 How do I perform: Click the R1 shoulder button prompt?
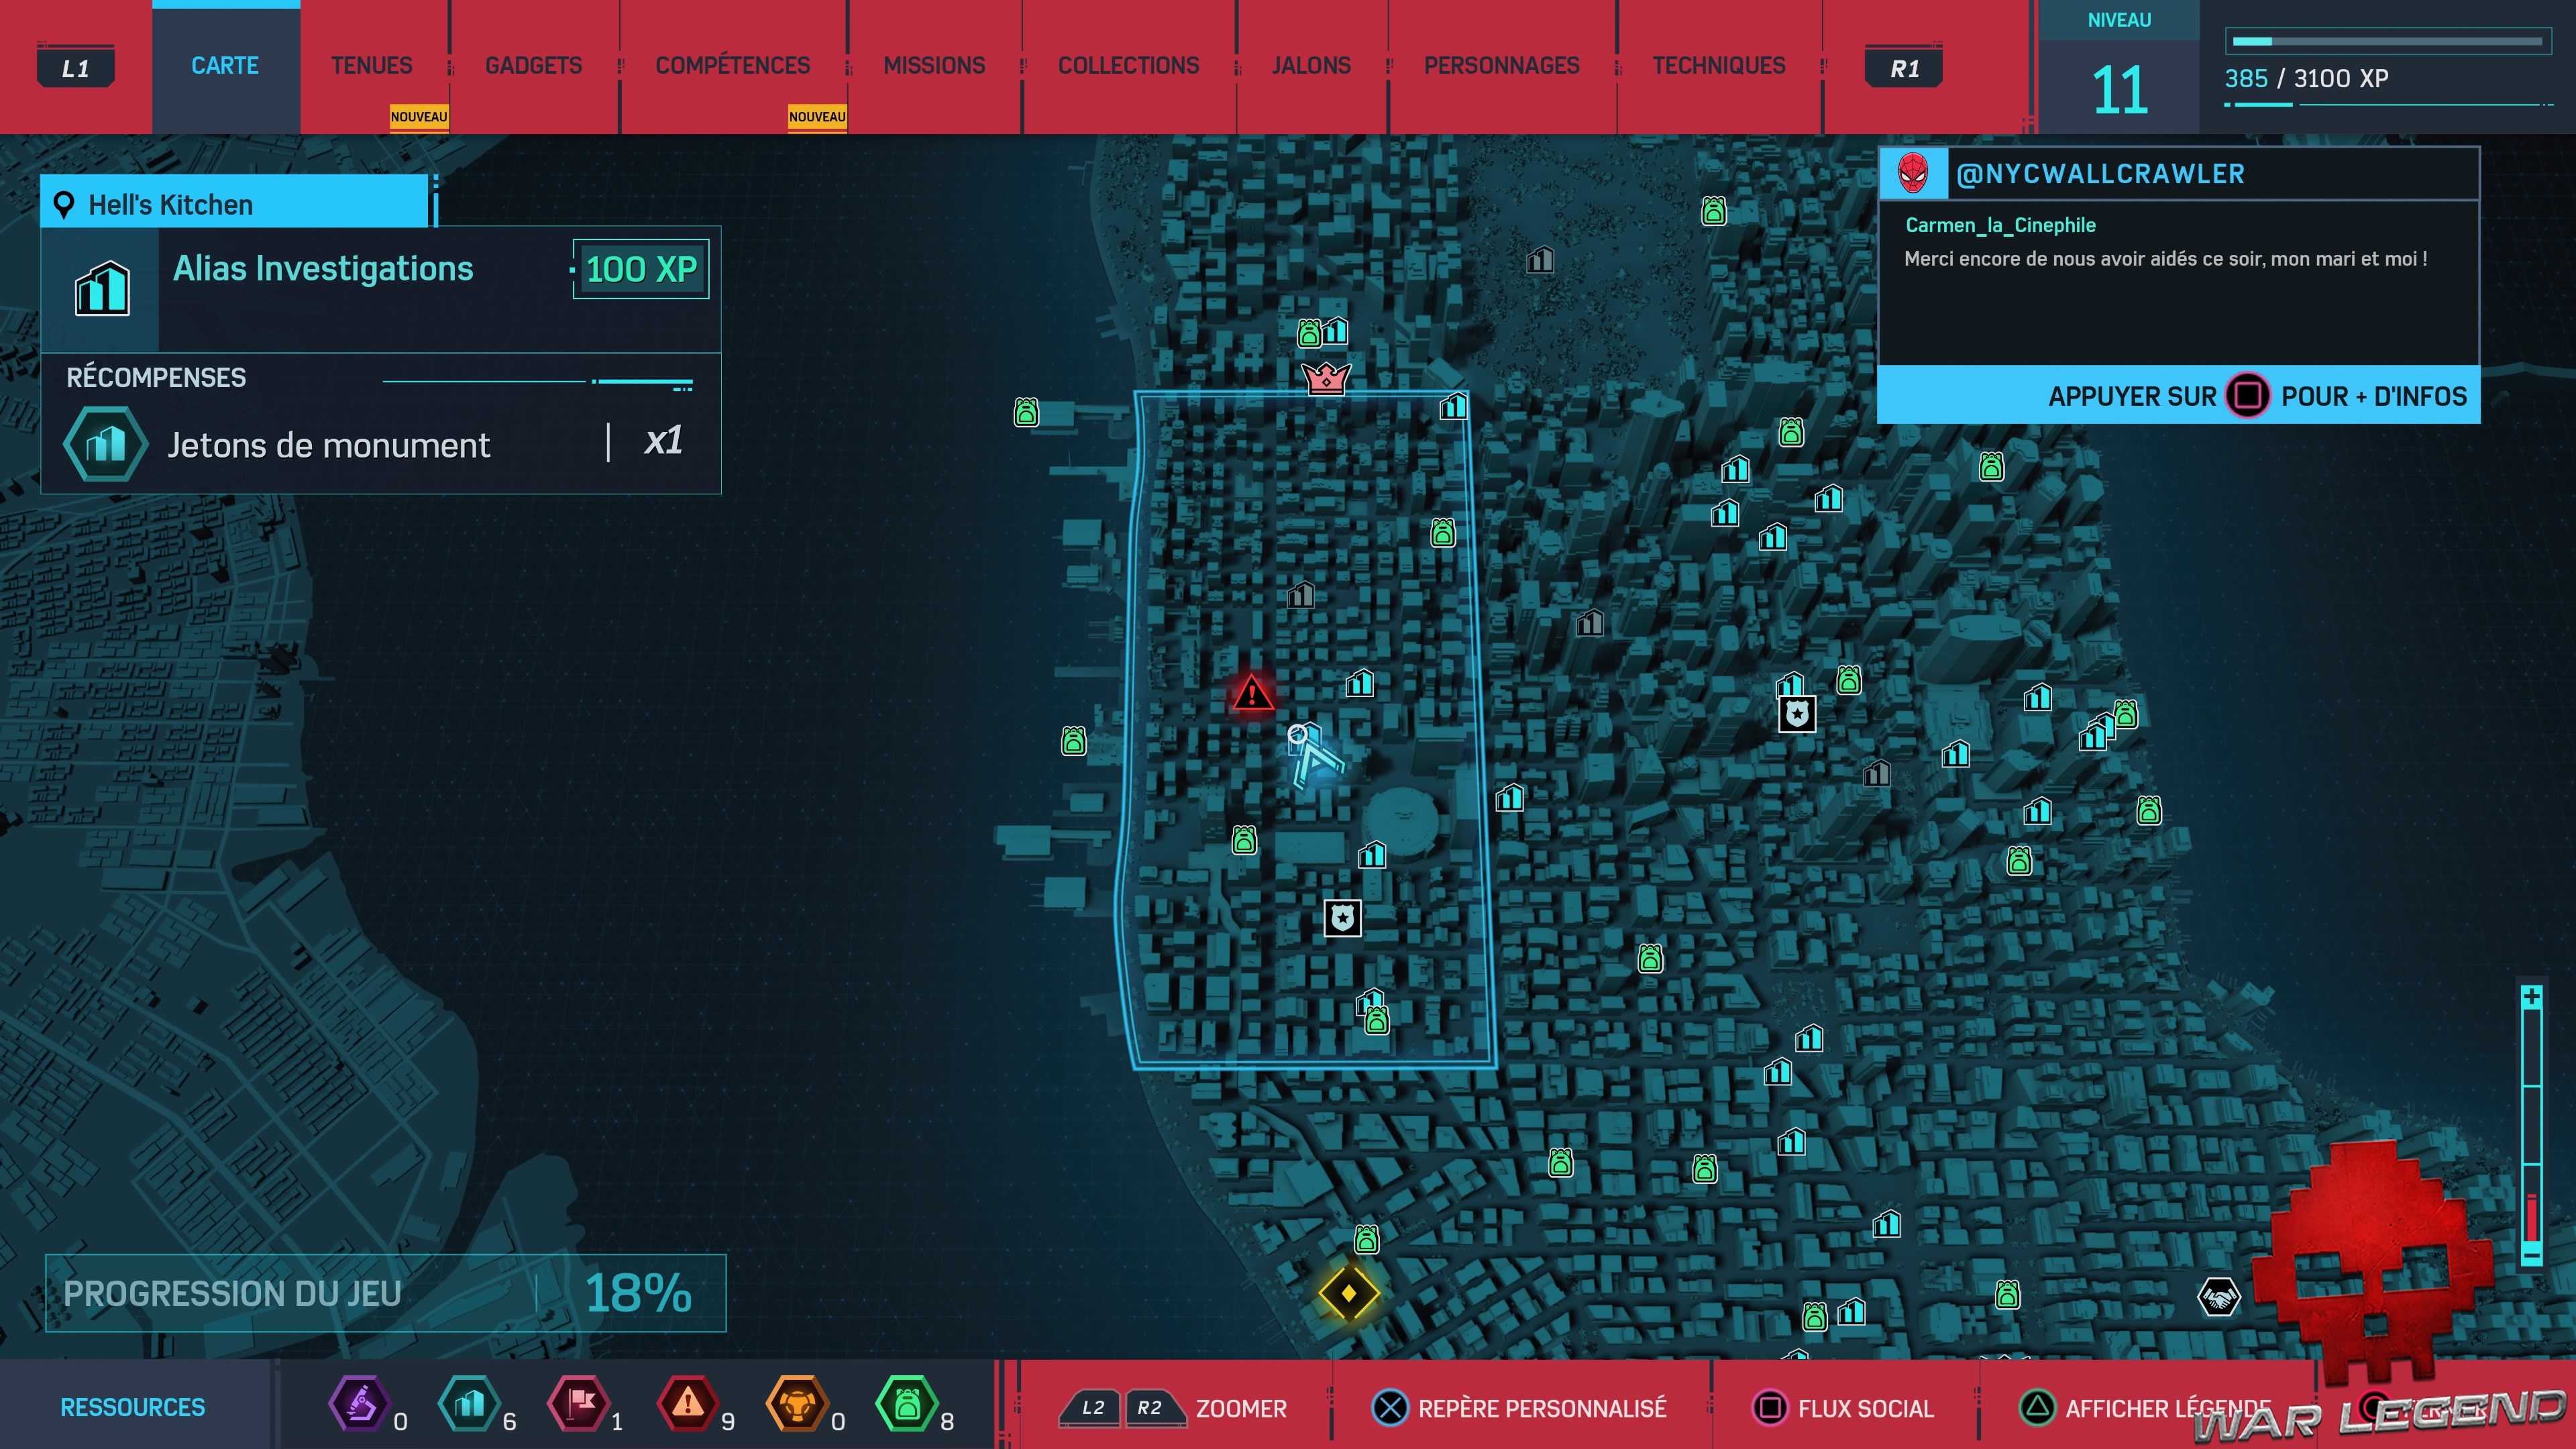click(x=1904, y=66)
